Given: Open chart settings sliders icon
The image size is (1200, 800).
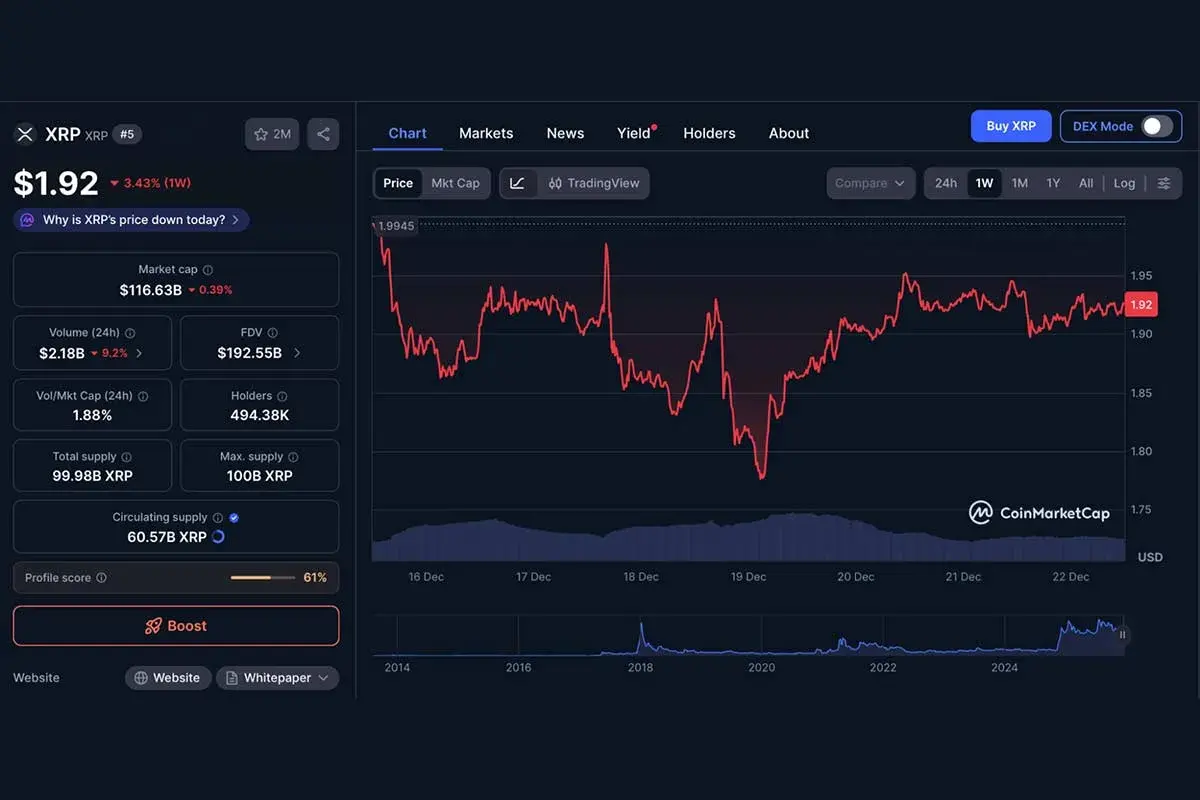Looking at the screenshot, I should click(x=1163, y=183).
